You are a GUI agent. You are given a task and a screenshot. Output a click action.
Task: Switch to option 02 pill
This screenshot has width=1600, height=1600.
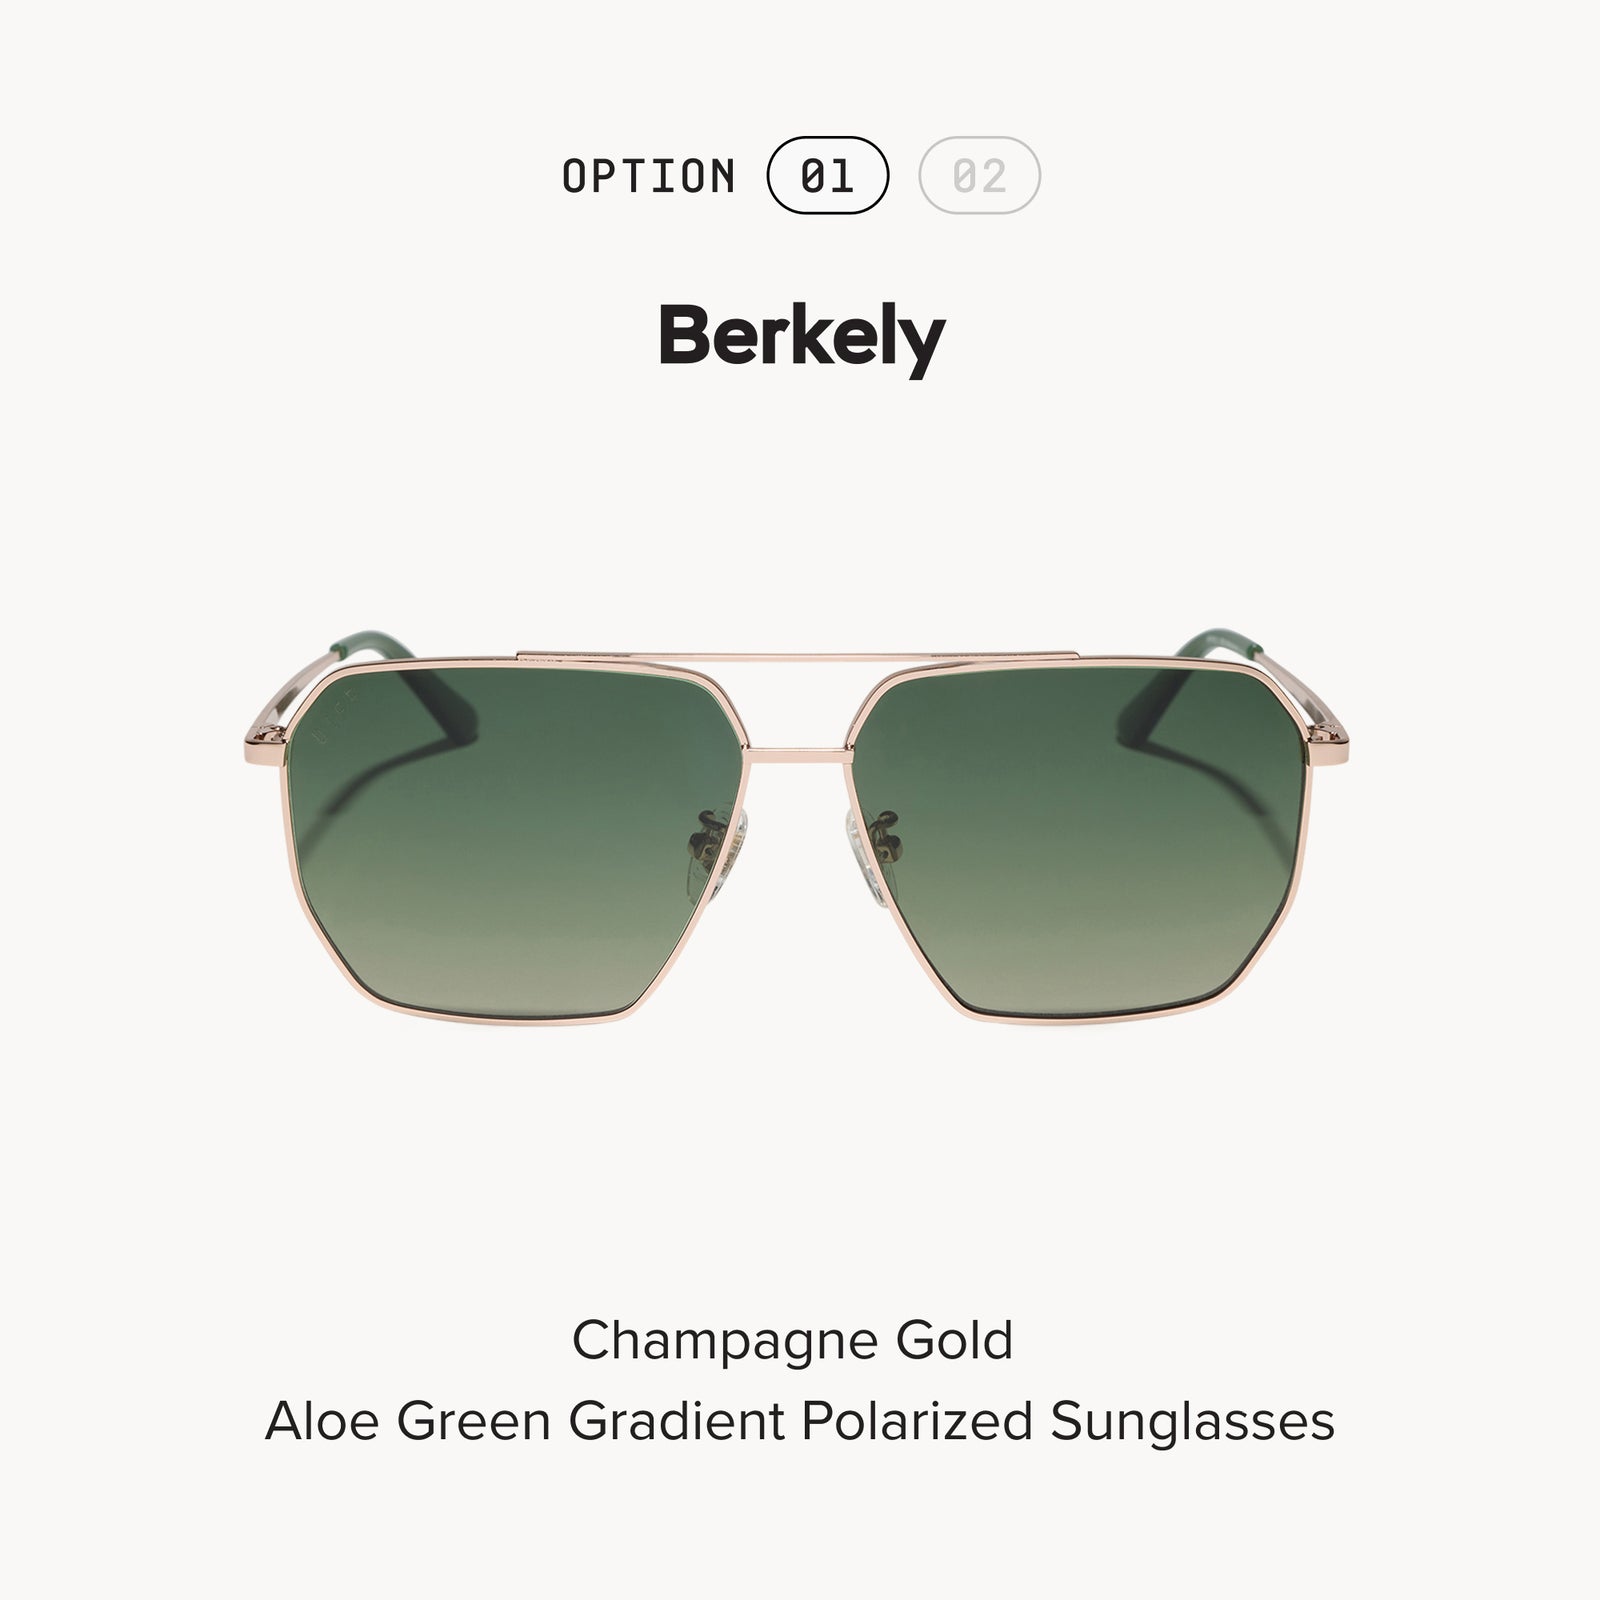click(x=979, y=175)
